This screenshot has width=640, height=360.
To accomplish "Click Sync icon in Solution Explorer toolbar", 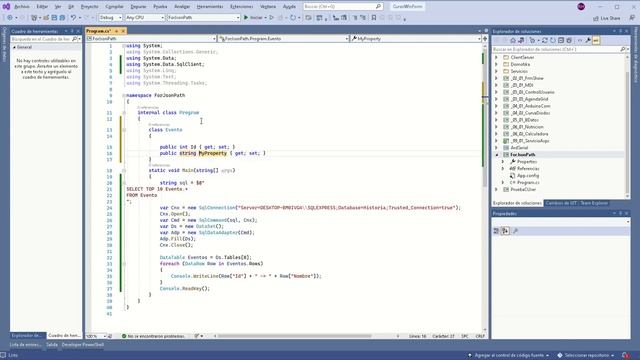I will (544, 40).
